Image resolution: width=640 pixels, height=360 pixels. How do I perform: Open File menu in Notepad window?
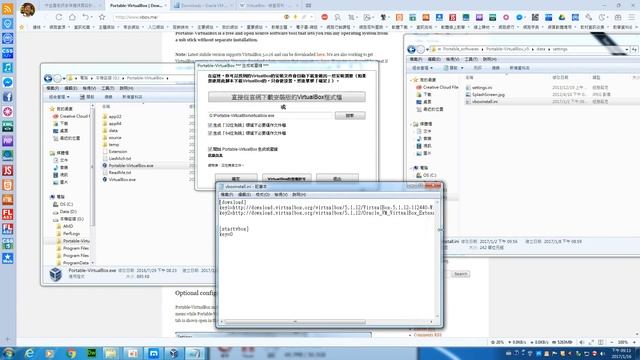[227, 195]
